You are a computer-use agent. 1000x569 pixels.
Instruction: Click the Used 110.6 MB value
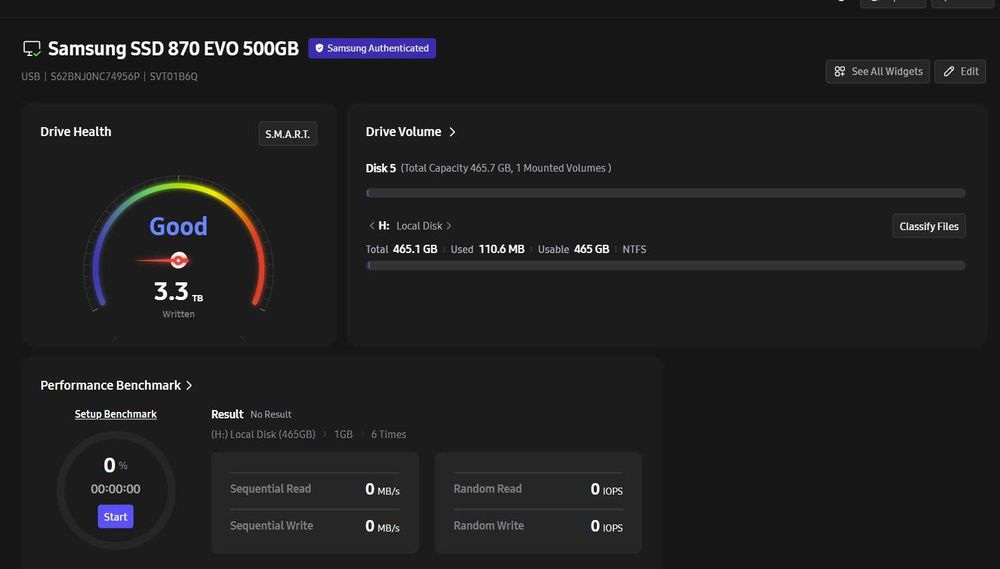point(502,249)
